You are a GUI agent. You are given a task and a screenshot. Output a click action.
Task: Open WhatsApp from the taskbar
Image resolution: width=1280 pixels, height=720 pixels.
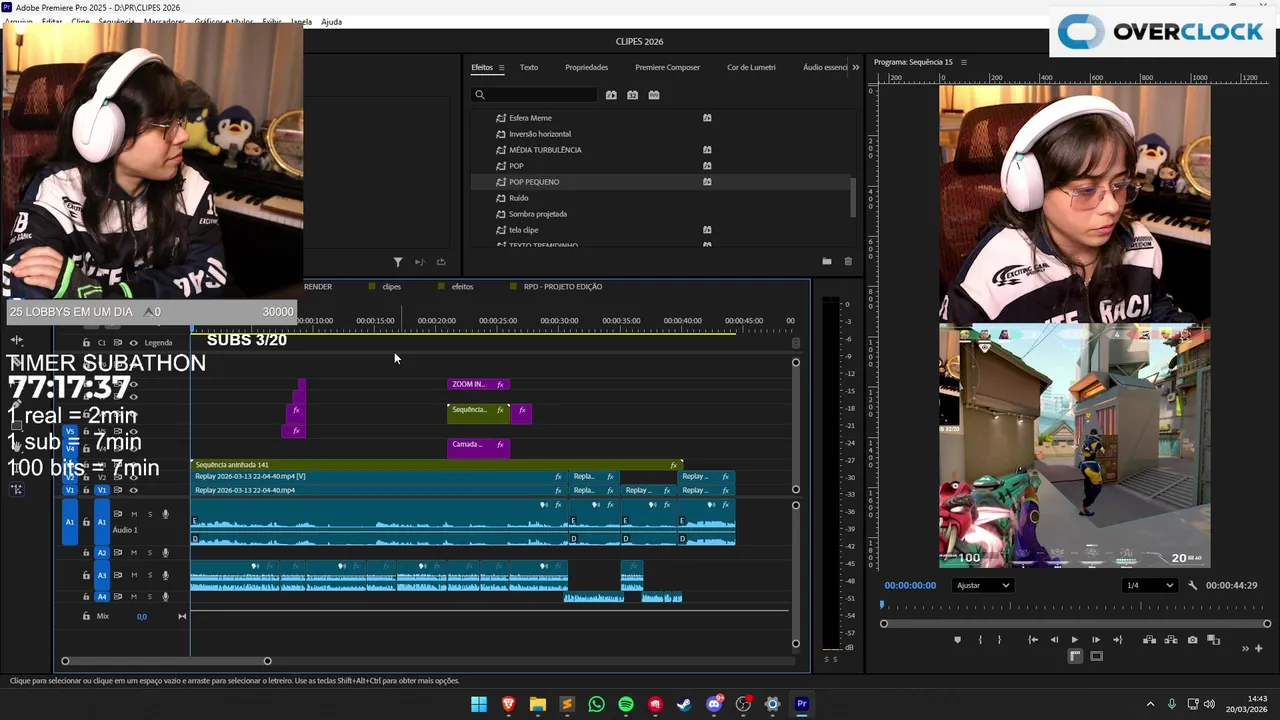pyautogui.click(x=596, y=704)
